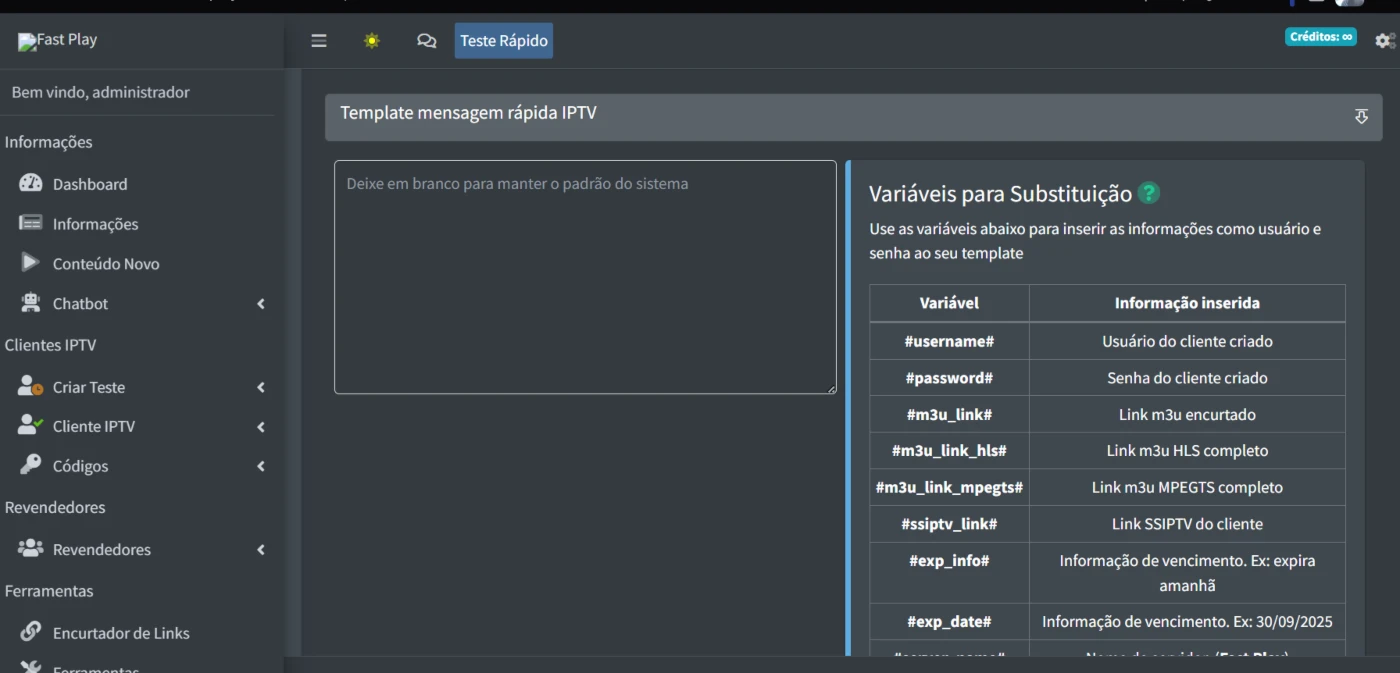The height and width of the screenshot is (673, 1400).
Task: Click the template message text area
Action: [x=585, y=277]
